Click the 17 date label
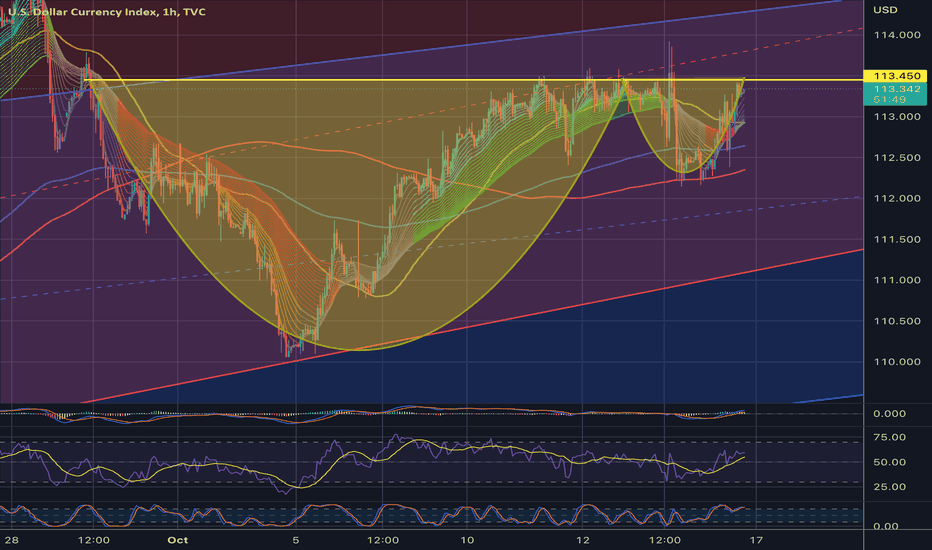Image resolution: width=932 pixels, height=550 pixels. (755, 540)
